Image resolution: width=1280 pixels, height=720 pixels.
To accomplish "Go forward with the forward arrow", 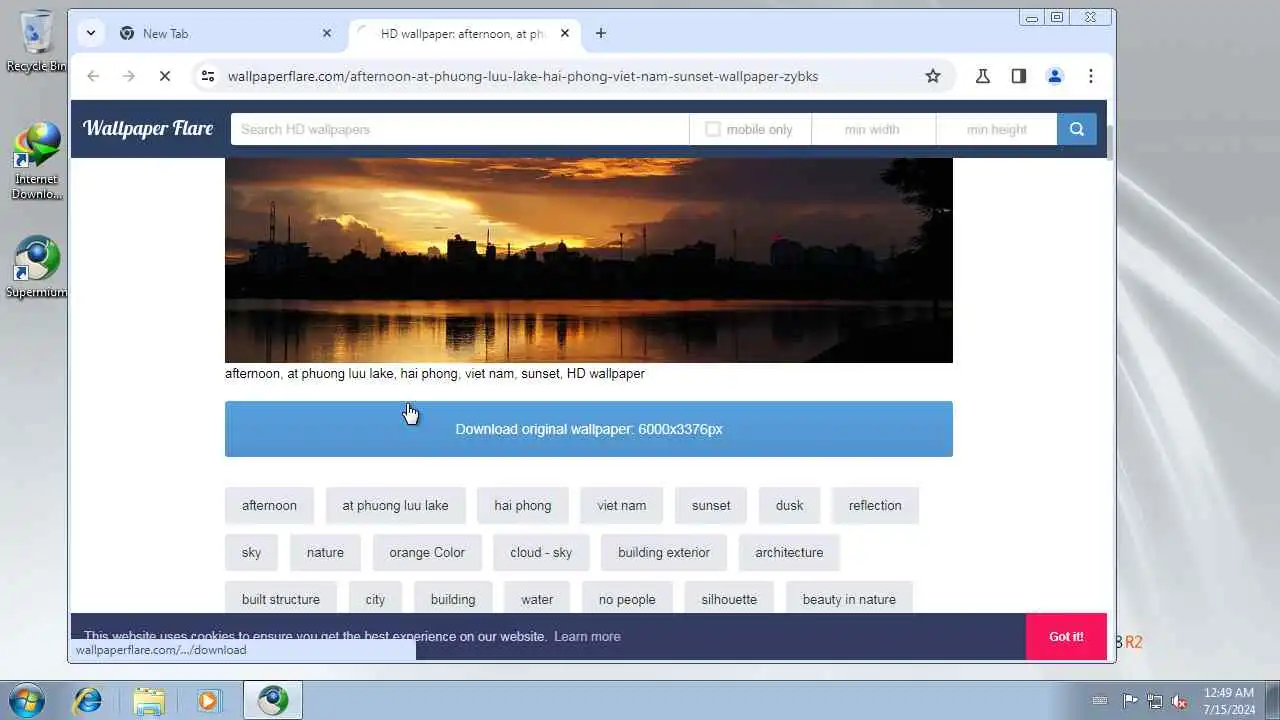I will click(129, 76).
